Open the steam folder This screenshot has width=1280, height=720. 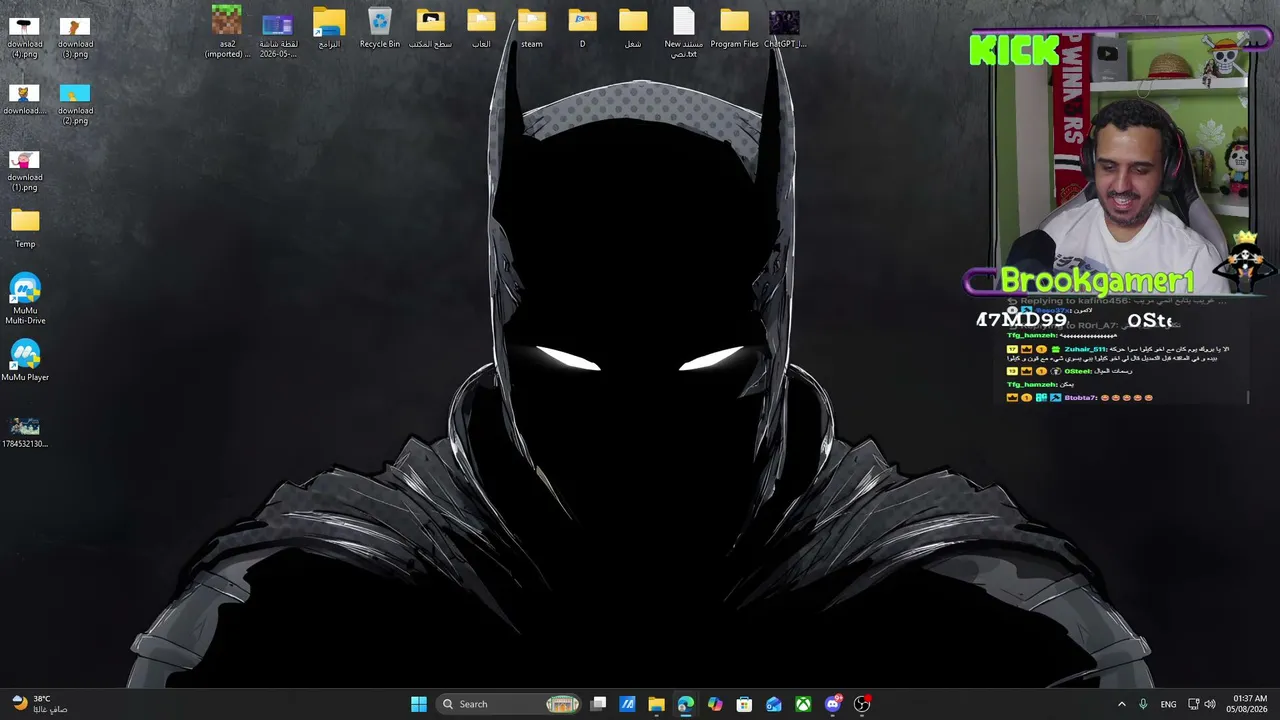[x=532, y=28]
